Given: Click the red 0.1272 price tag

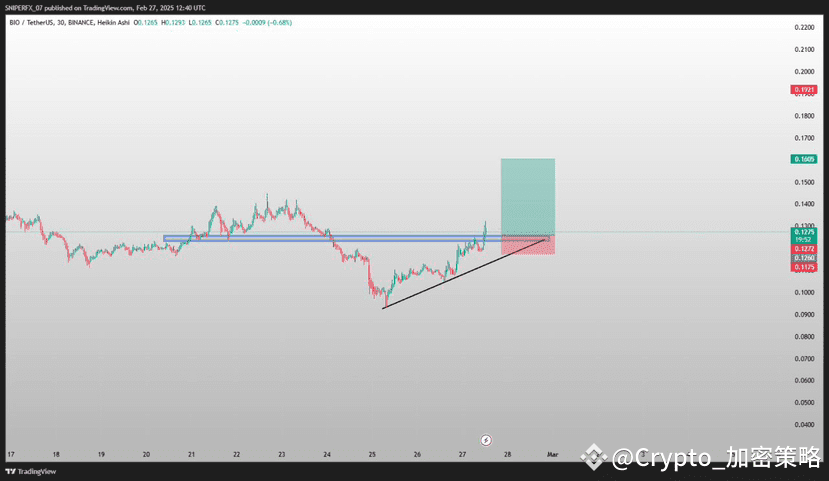Looking at the screenshot, I should click(804, 249).
